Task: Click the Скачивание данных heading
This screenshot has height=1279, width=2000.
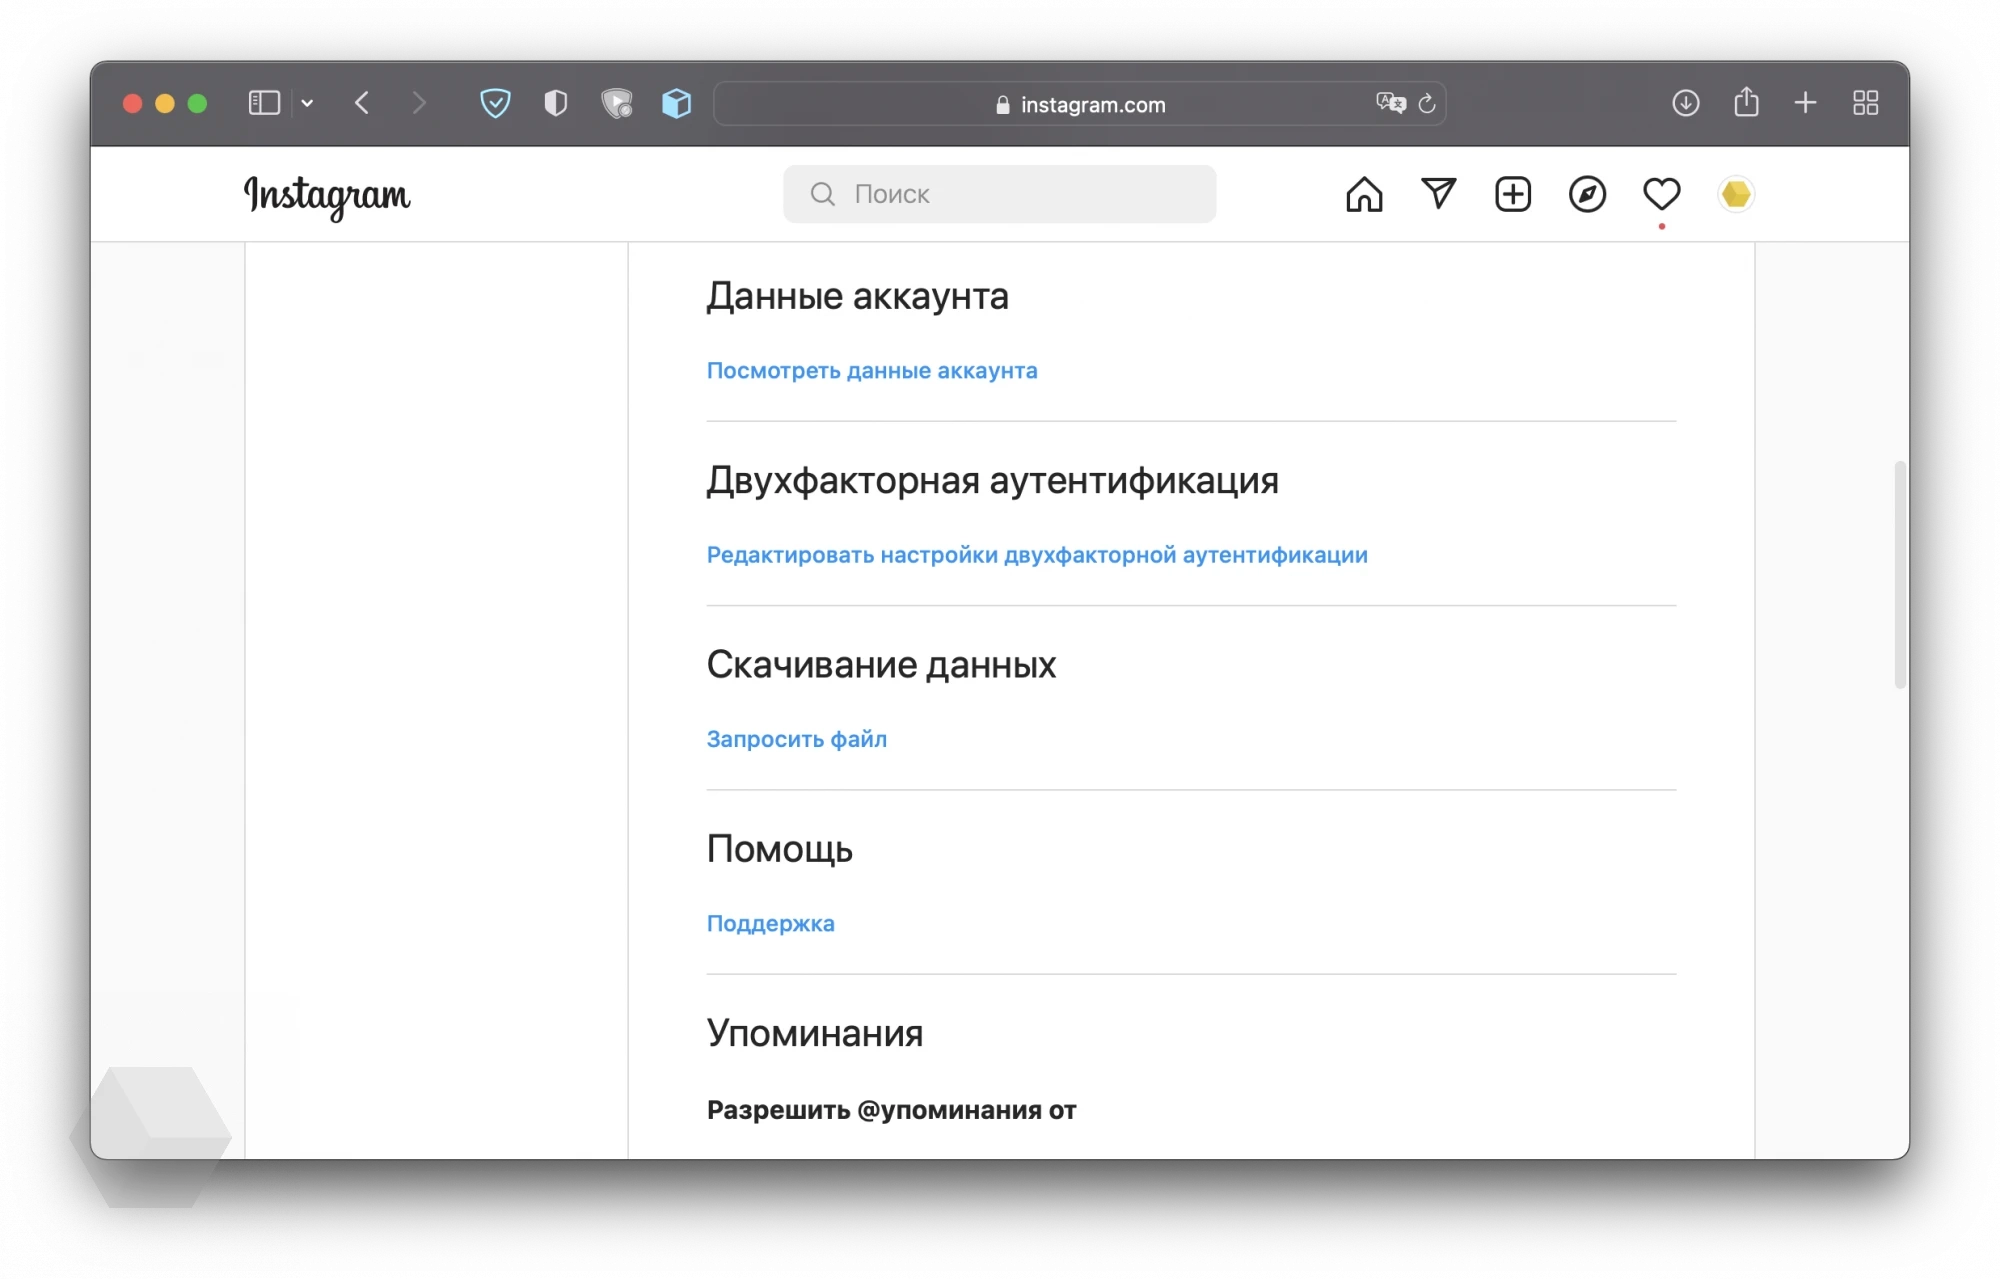Action: click(881, 665)
